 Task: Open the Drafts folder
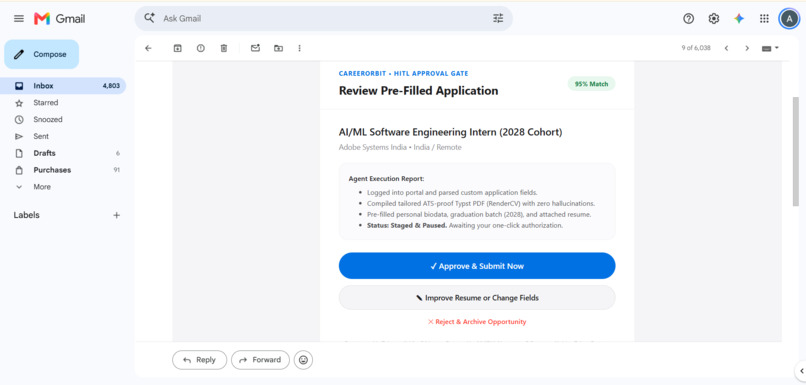tap(63, 153)
